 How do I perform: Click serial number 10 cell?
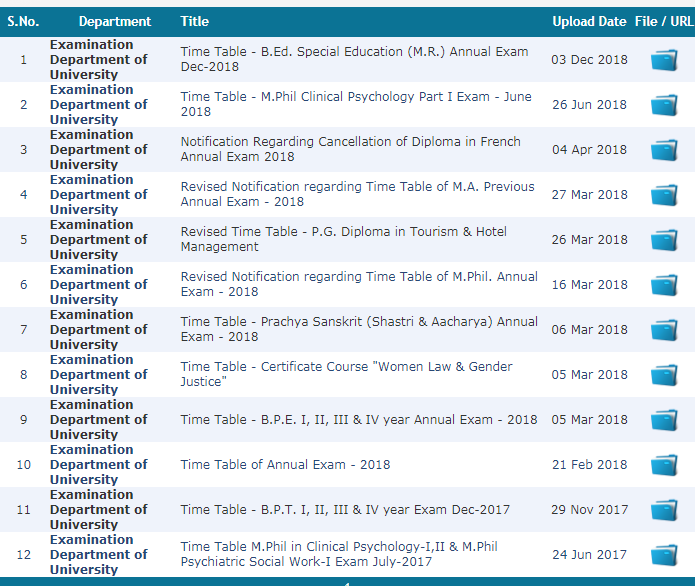[23, 465]
